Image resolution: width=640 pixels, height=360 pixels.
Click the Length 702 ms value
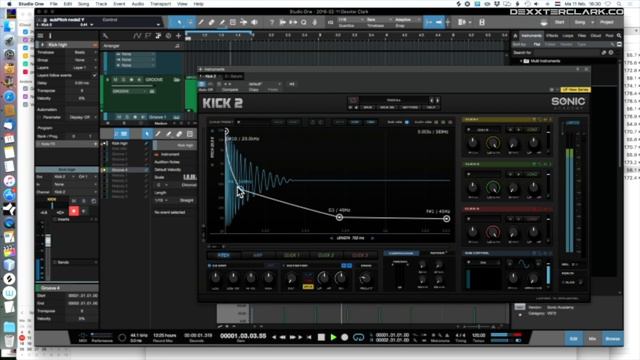tap(350, 238)
